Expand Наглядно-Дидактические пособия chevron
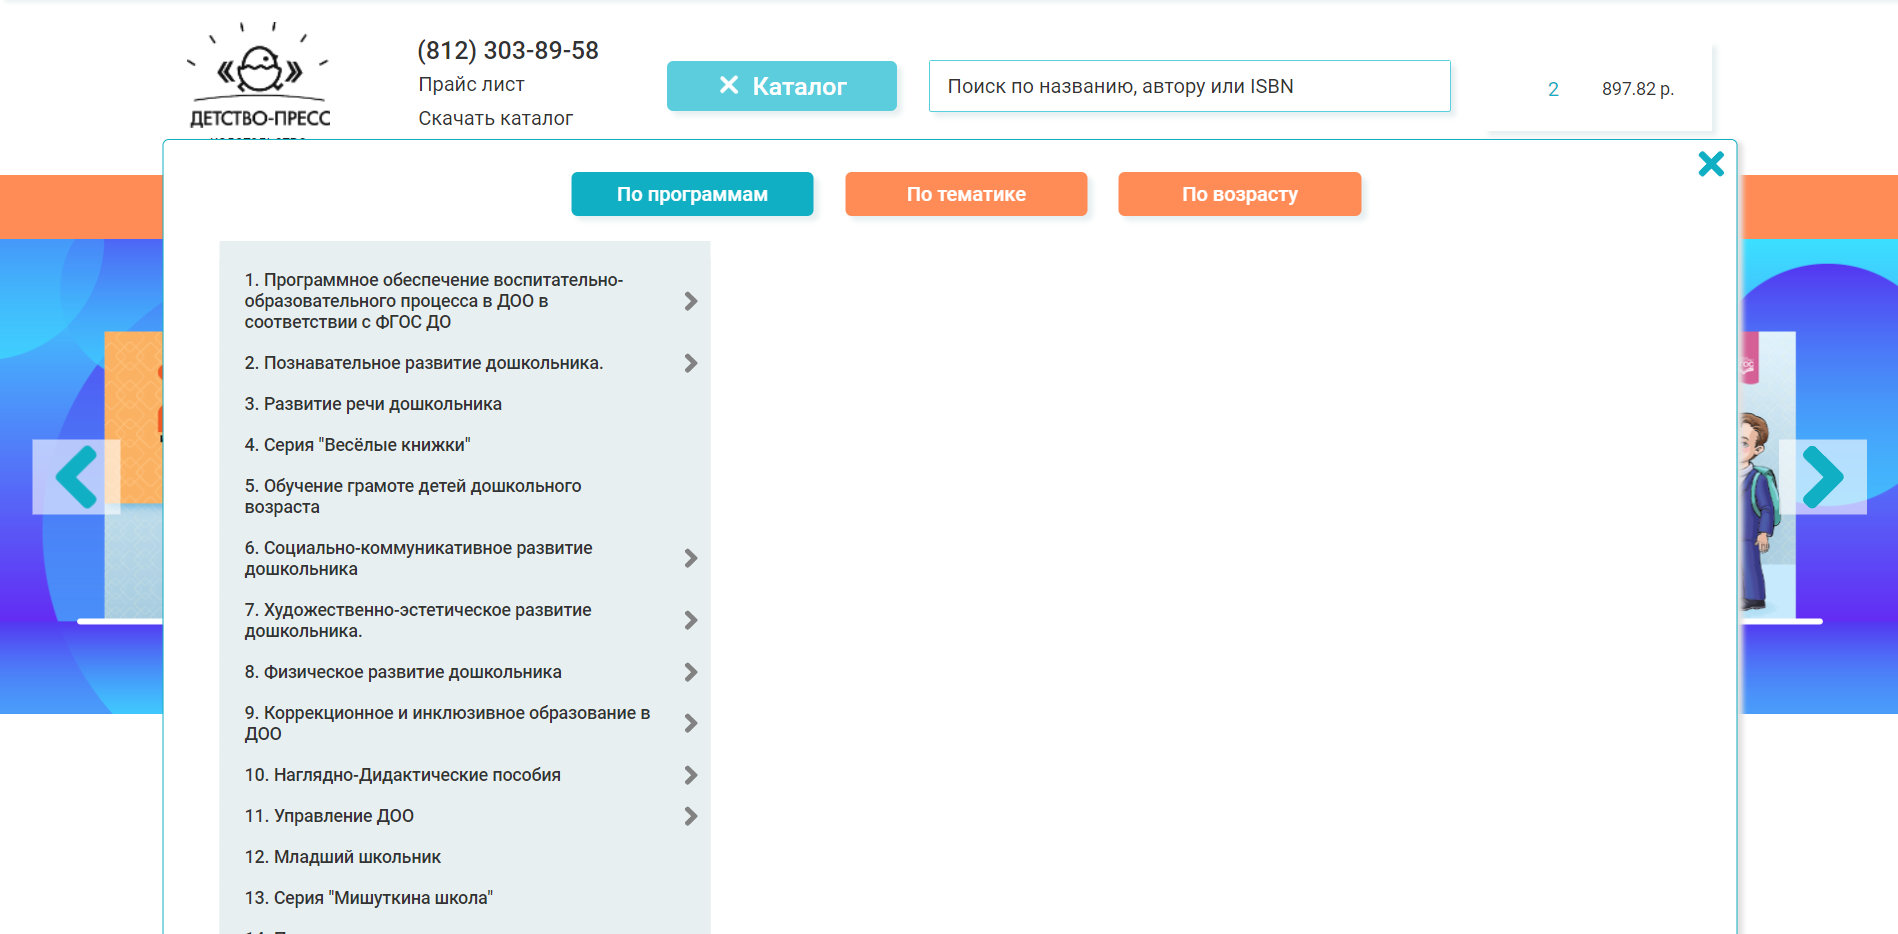This screenshot has width=1898, height=934. tap(691, 775)
